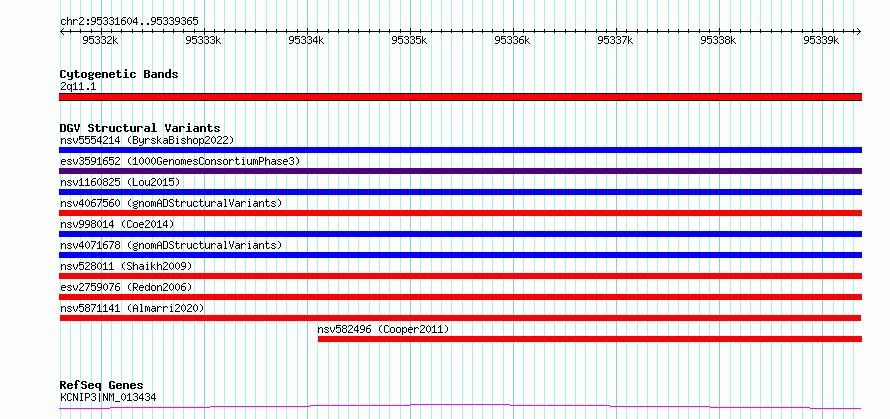890x419 pixels.
Task: Click the 95337k ruler tick label
Action: click(615, 40)
